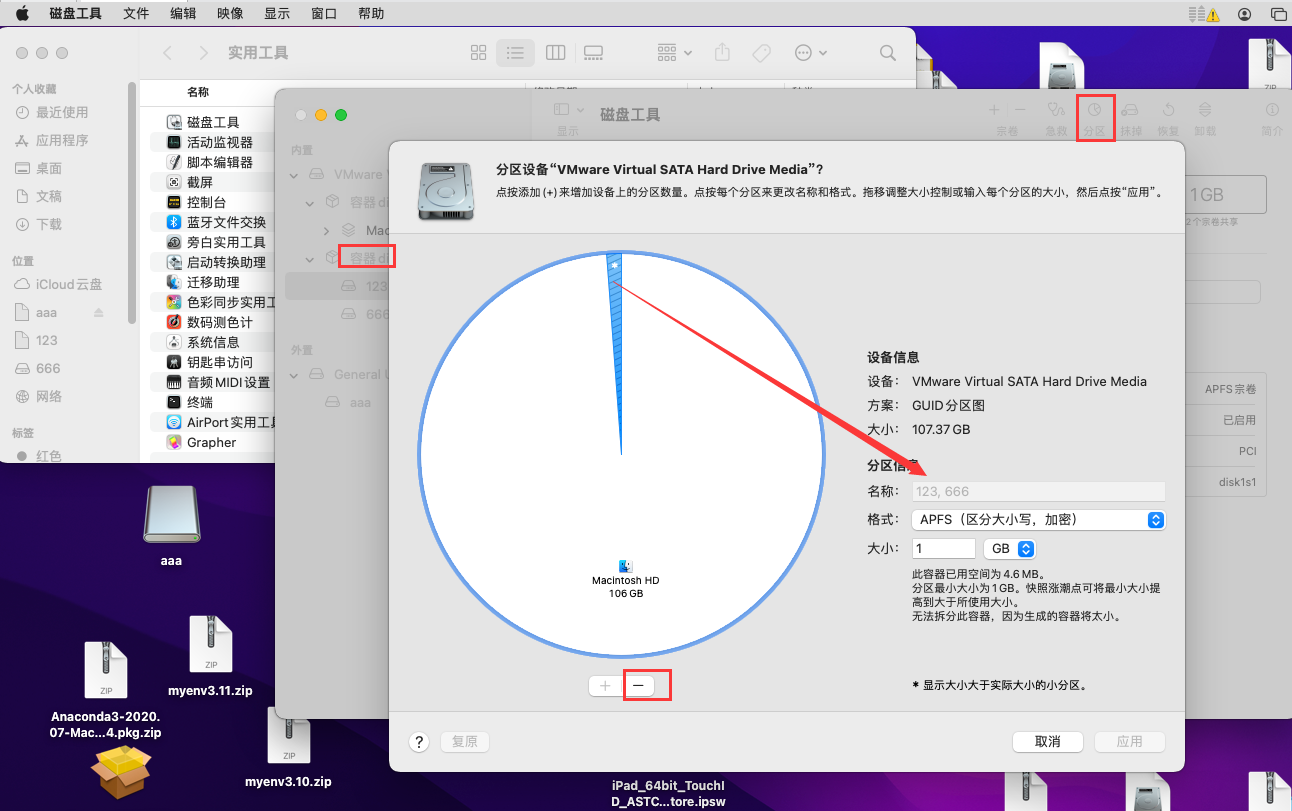The image size is (1292, 811).
Task: Click the 大小 size input field
Action: click(943, 549)
